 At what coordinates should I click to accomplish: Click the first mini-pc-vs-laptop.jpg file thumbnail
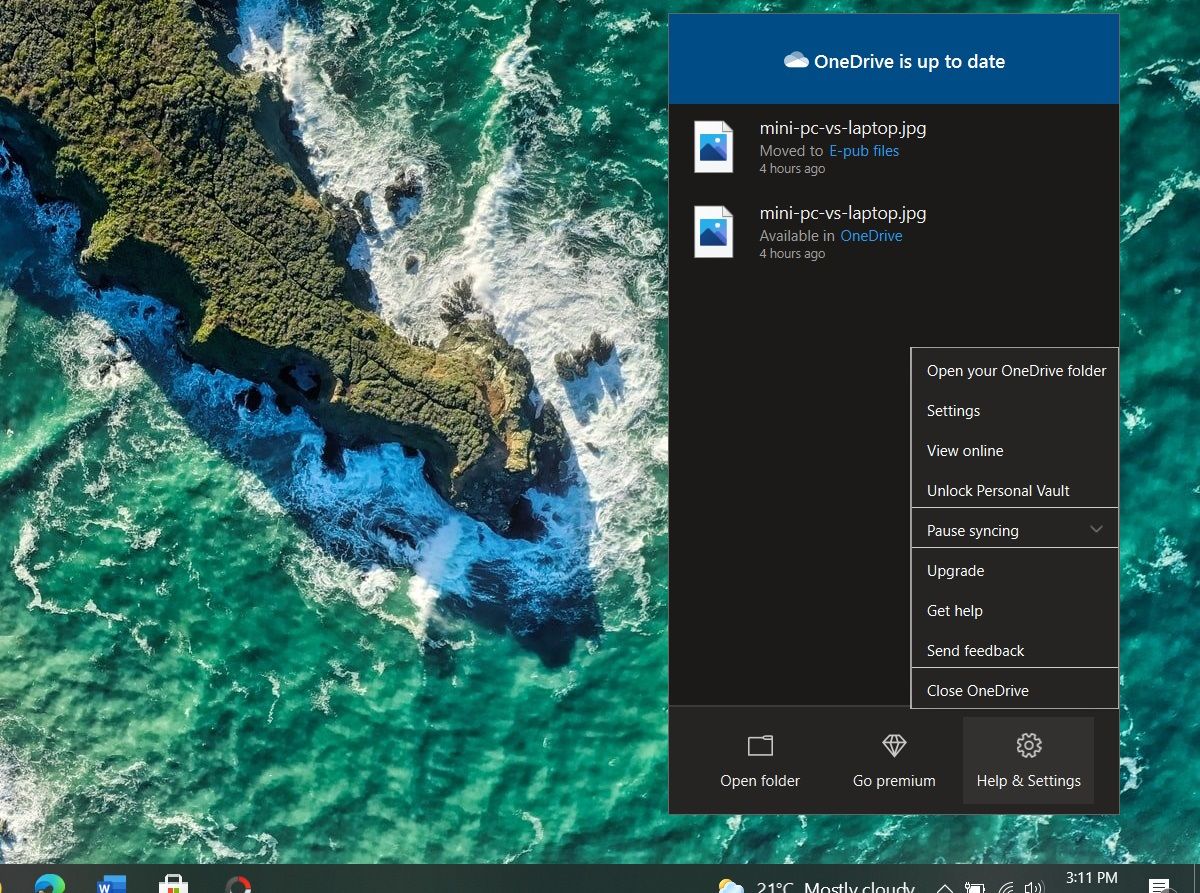(x=714, y=147)
